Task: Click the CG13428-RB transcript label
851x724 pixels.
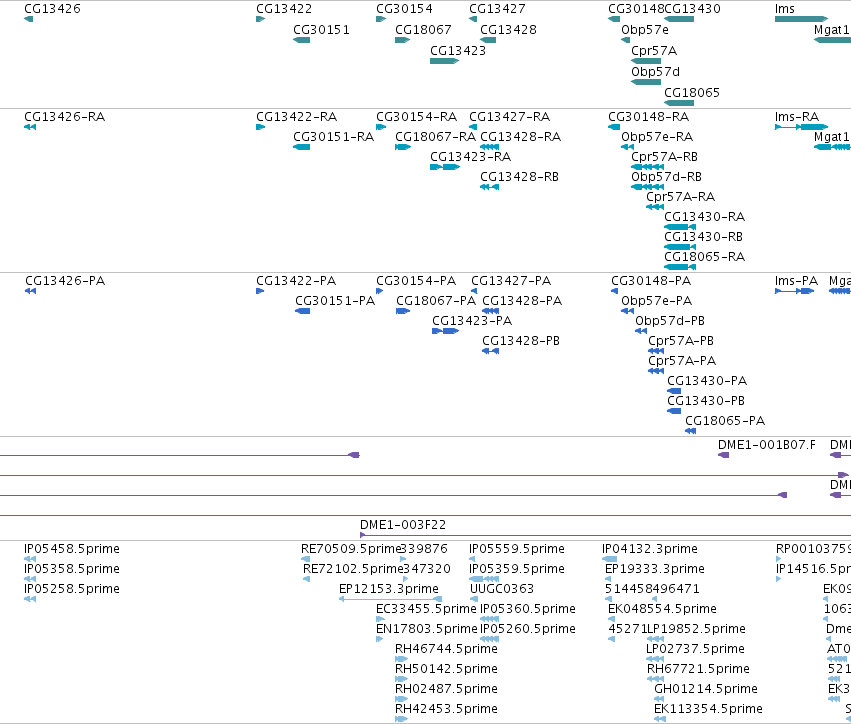Action: (519, 177)
